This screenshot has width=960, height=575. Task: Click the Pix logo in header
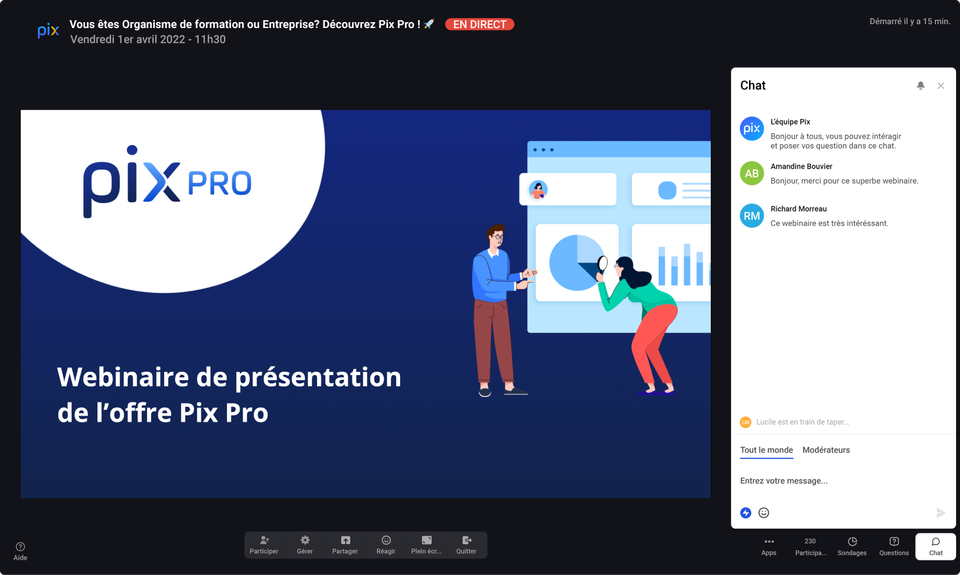point(48,31)
